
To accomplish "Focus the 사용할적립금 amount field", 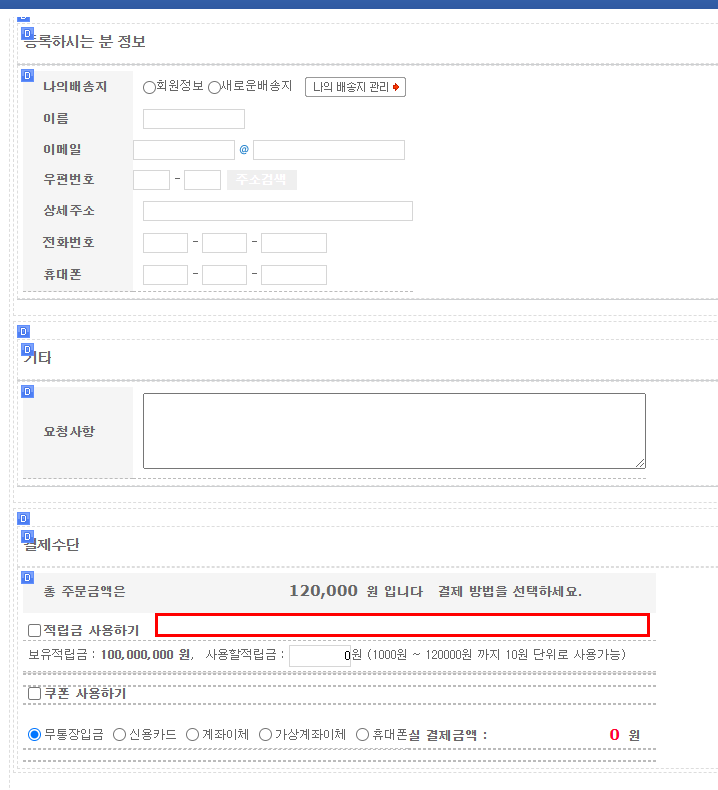I will [x=320, y=656].
